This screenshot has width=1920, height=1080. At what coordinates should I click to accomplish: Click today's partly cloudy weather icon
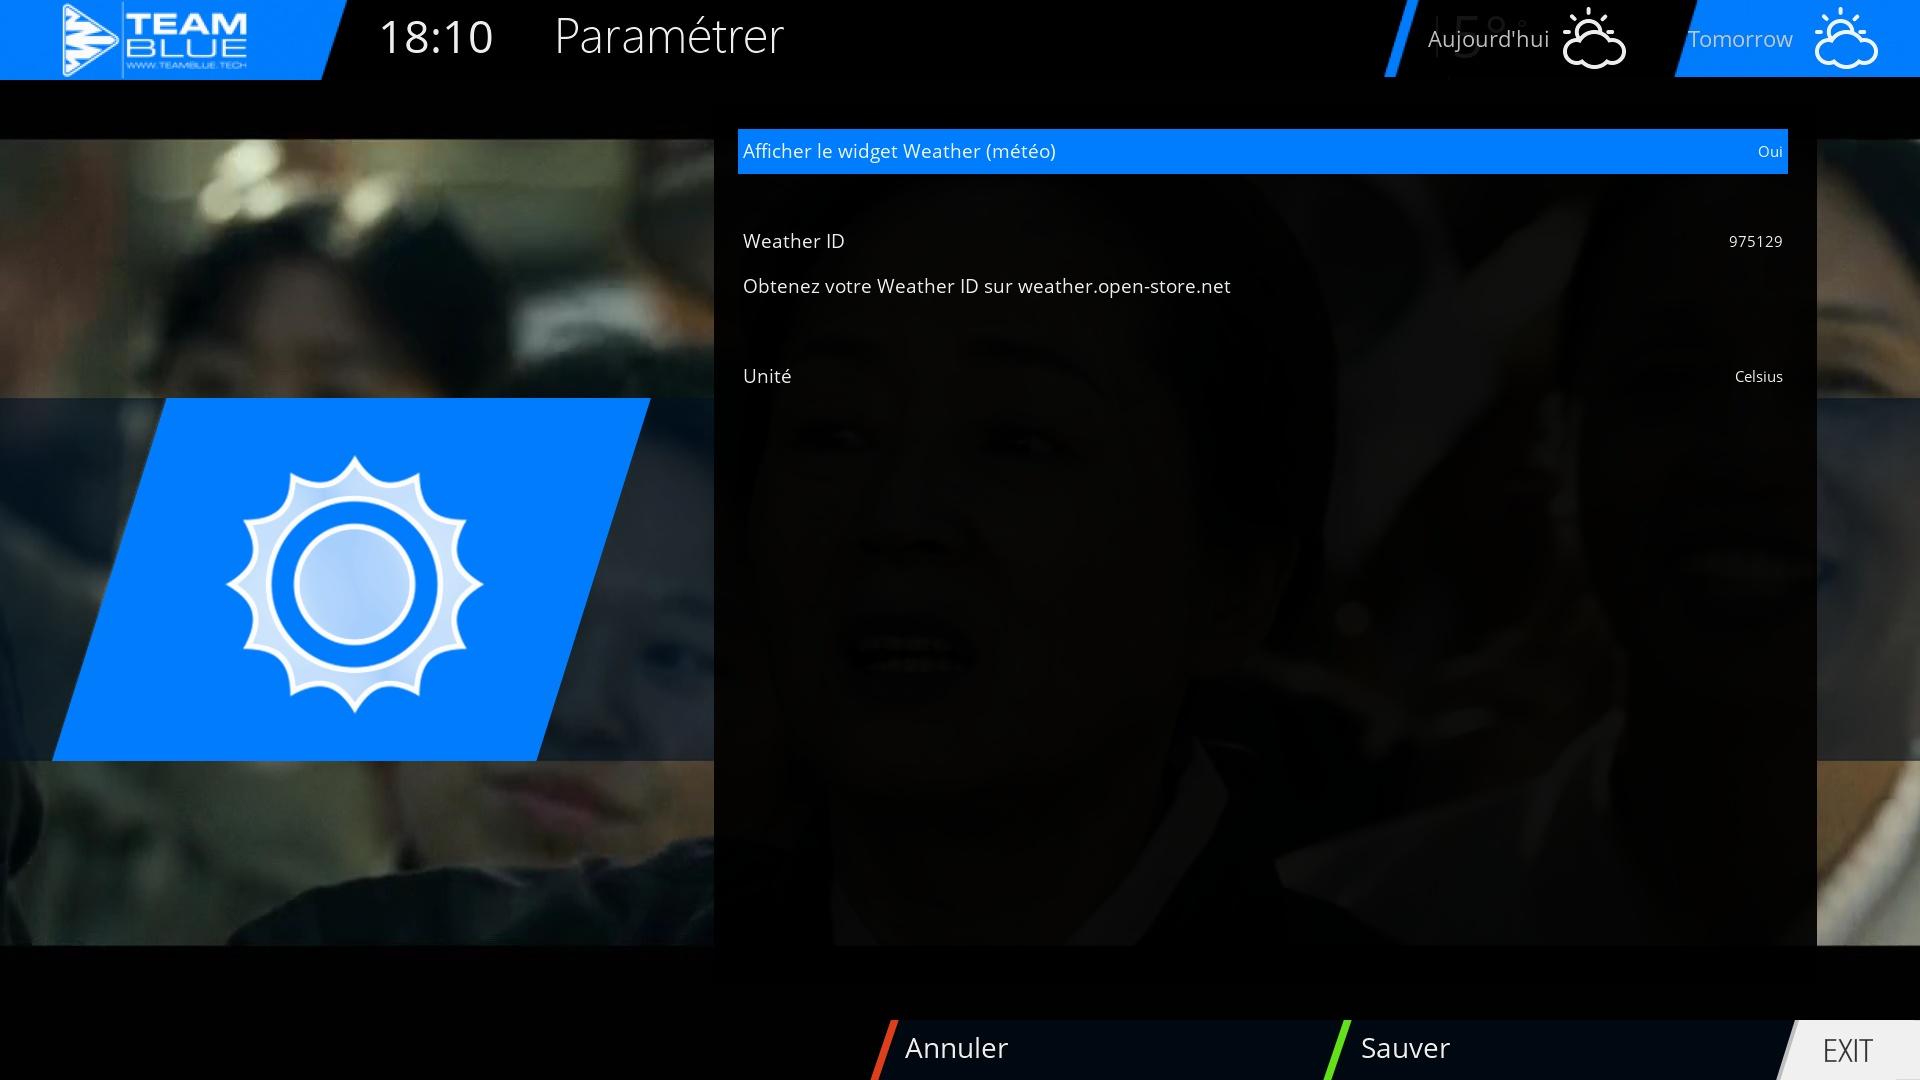coord(1593,40)
